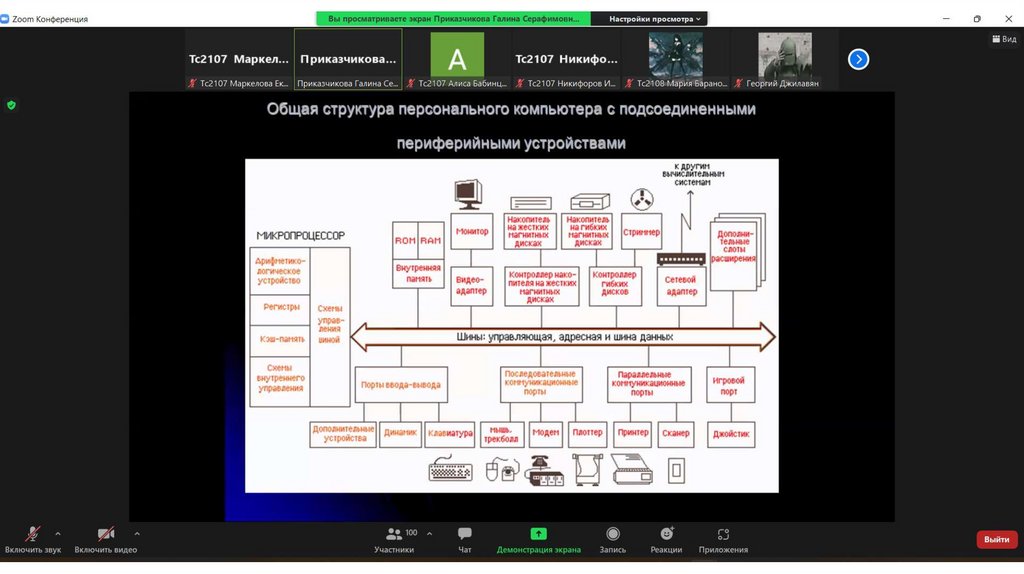
Task: Click the printer icon in diagram
Action: tap(632, 469)
